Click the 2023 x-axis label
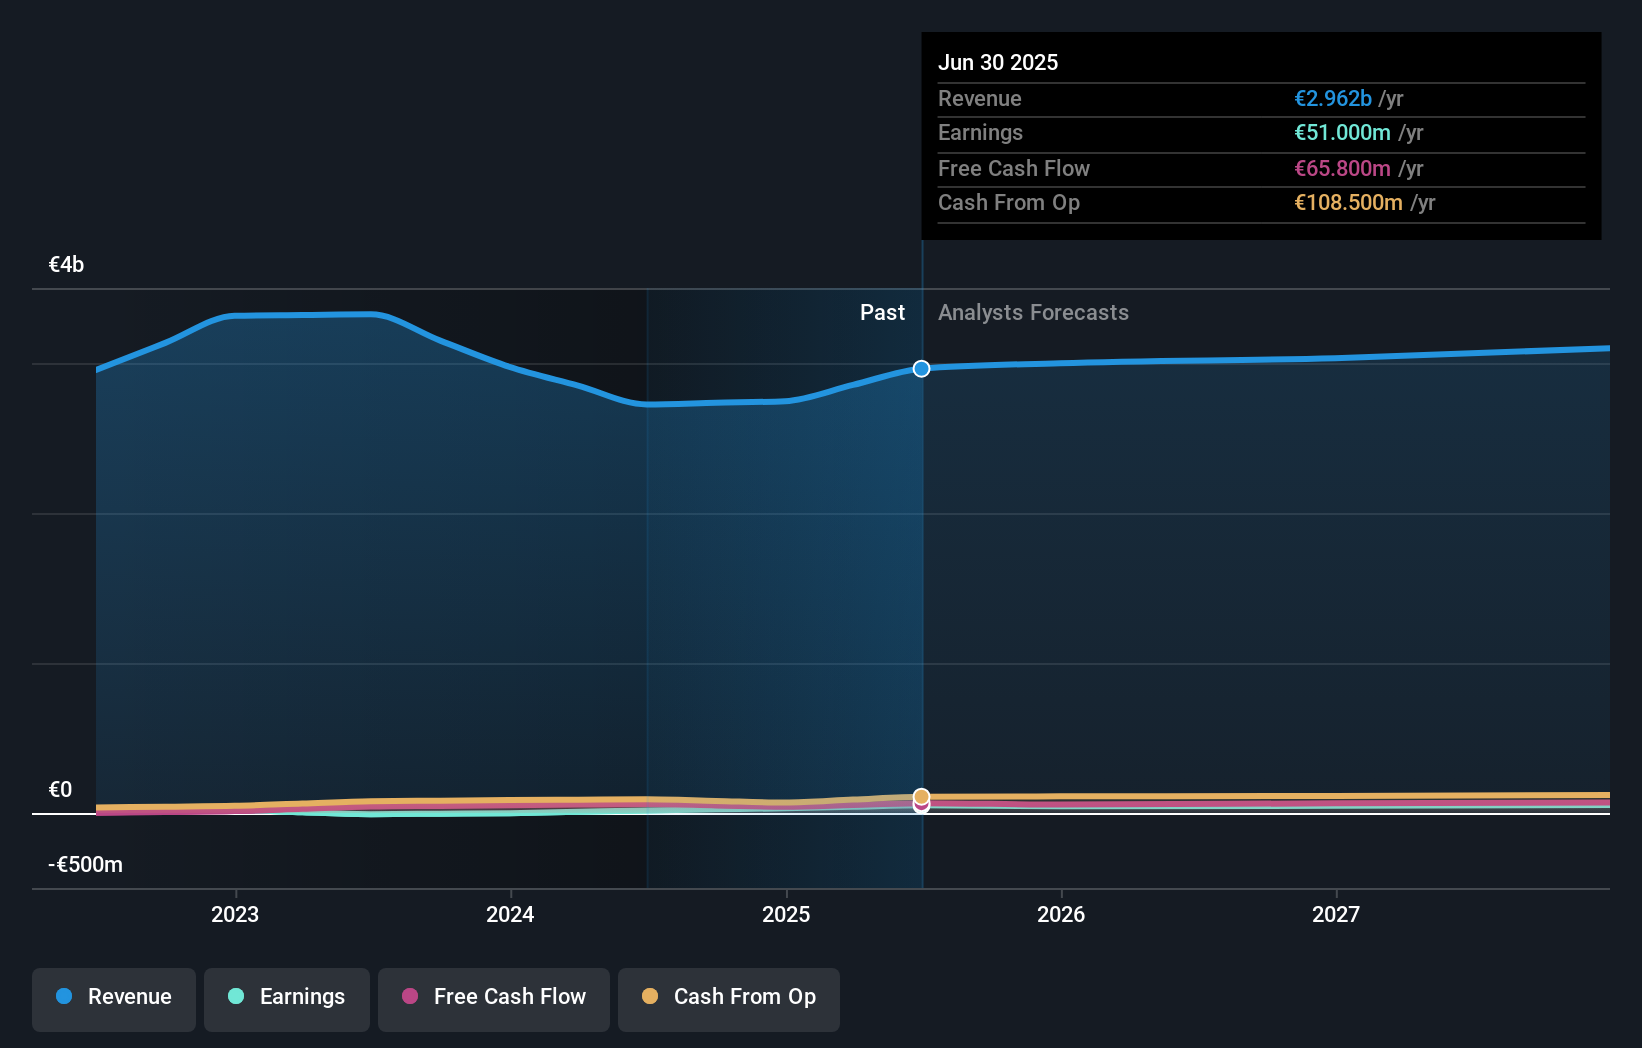1642x1048 pixels. pyautogui.click(x=235, y=915)
